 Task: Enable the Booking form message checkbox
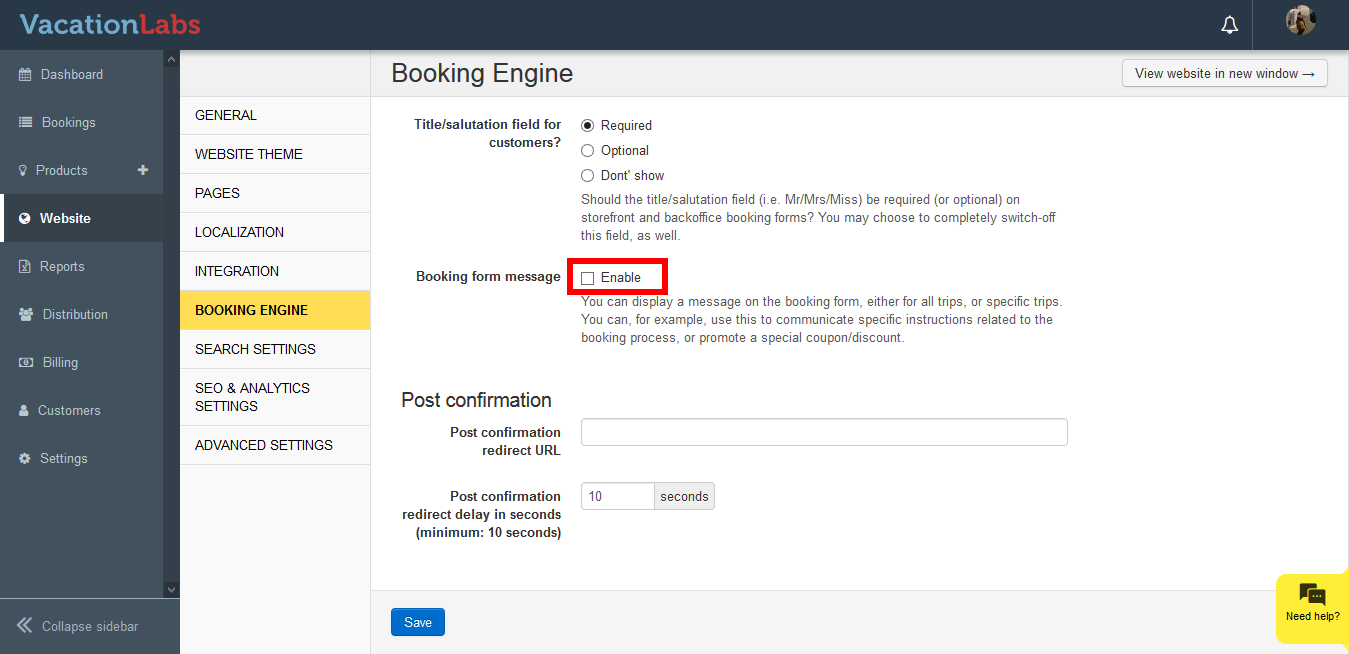coord(588,278)
